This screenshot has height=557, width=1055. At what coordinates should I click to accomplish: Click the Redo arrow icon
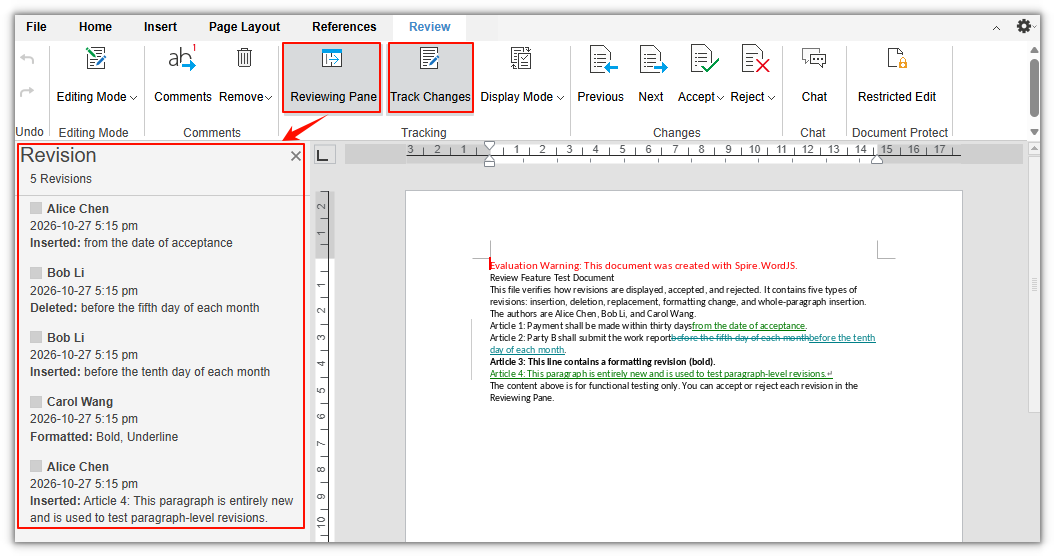pos(27,91)
